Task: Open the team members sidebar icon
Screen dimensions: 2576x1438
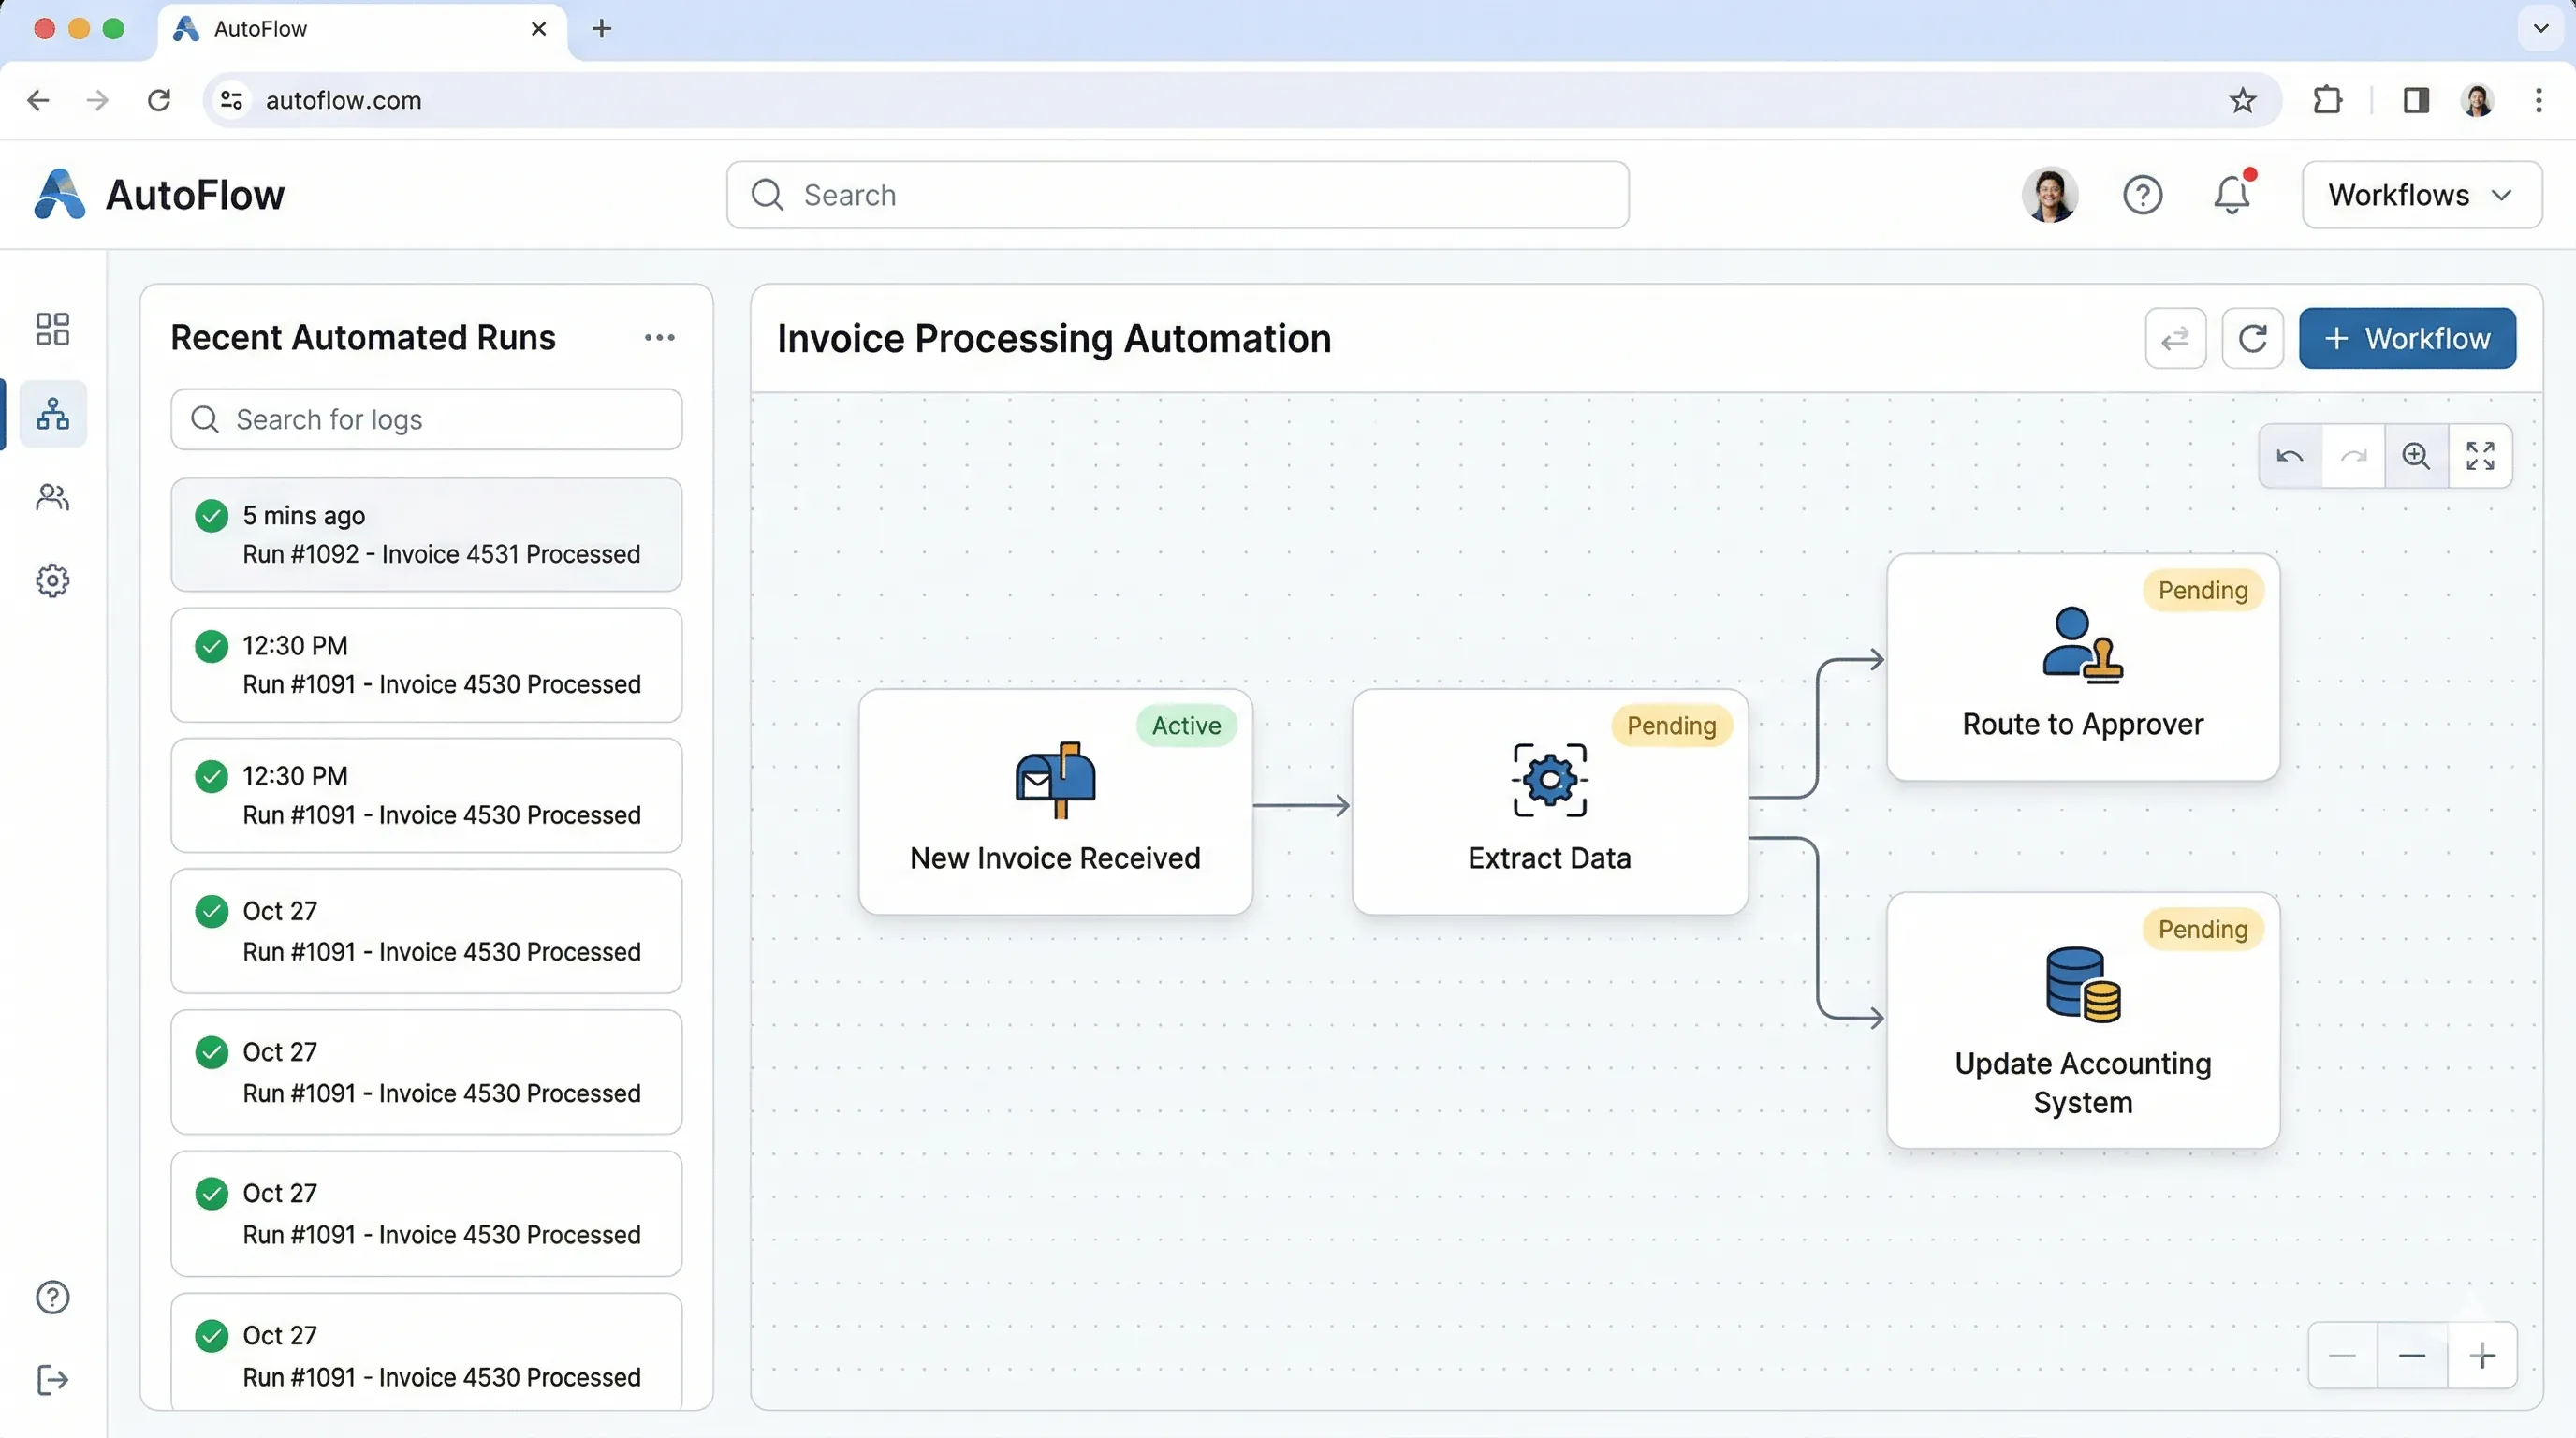Action: pos(52,497)
